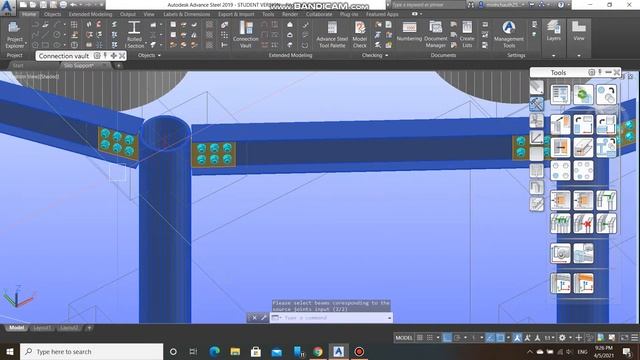Screen dimensions: 640x360
Task: Click the green refresh icon in Tools palette
Action: (x=583, y=94)
